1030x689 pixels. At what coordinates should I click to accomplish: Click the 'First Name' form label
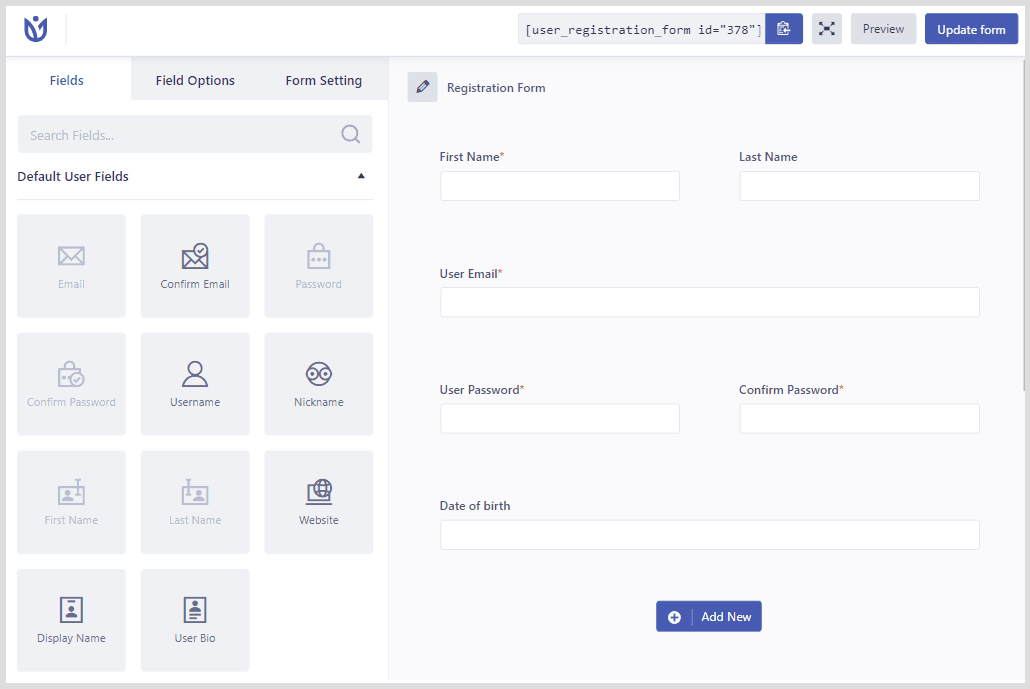coord(472,156)
